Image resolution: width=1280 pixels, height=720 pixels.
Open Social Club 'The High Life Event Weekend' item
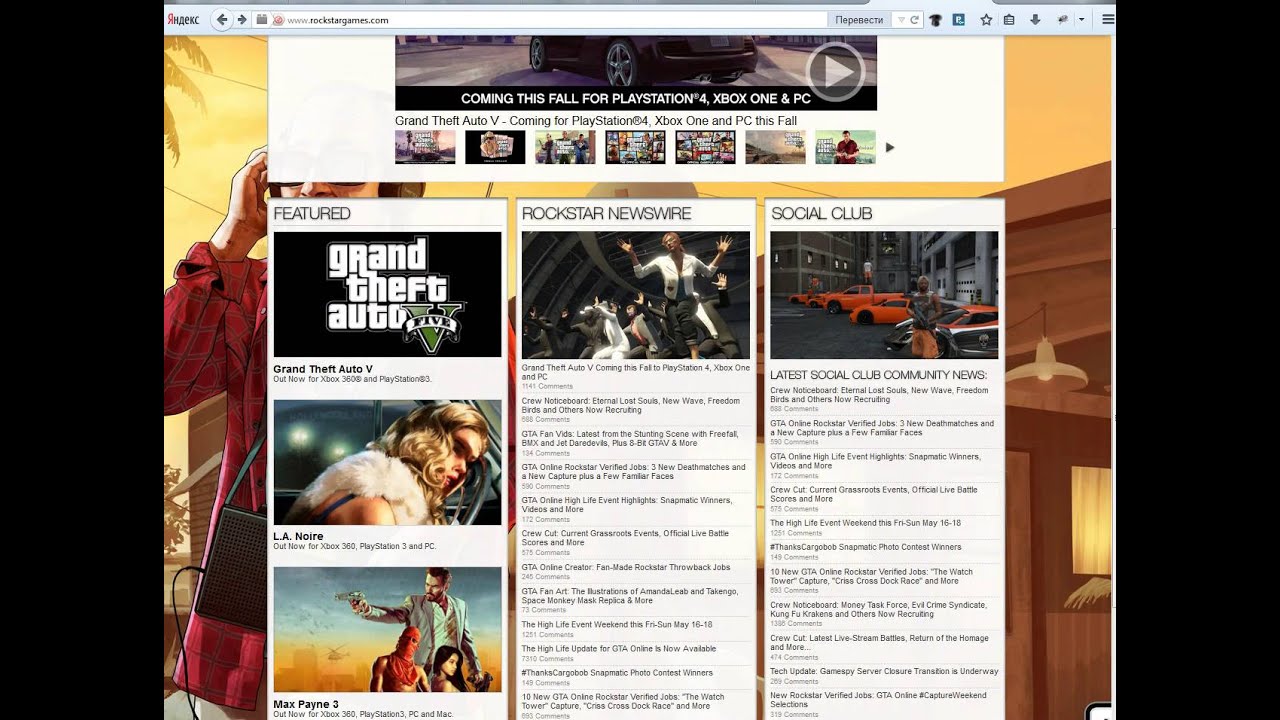(865, 523)
